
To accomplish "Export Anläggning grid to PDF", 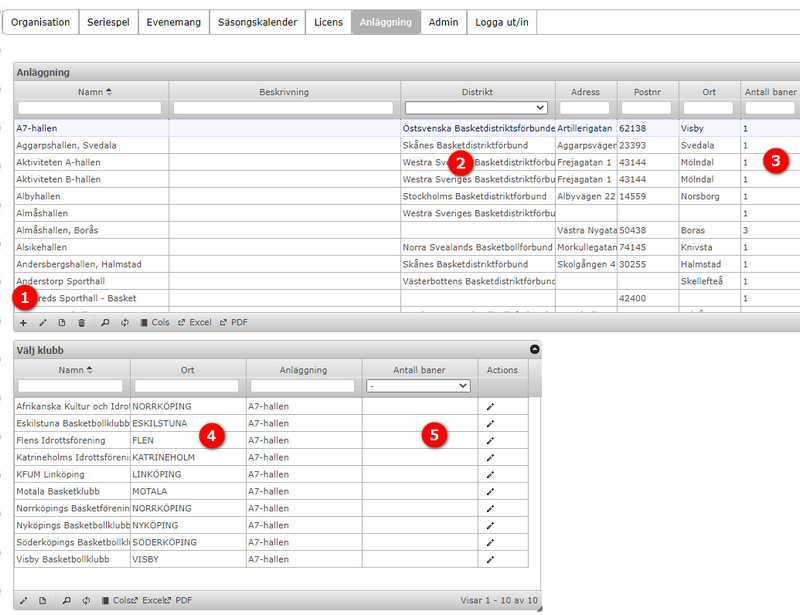I will pos(234,323).
